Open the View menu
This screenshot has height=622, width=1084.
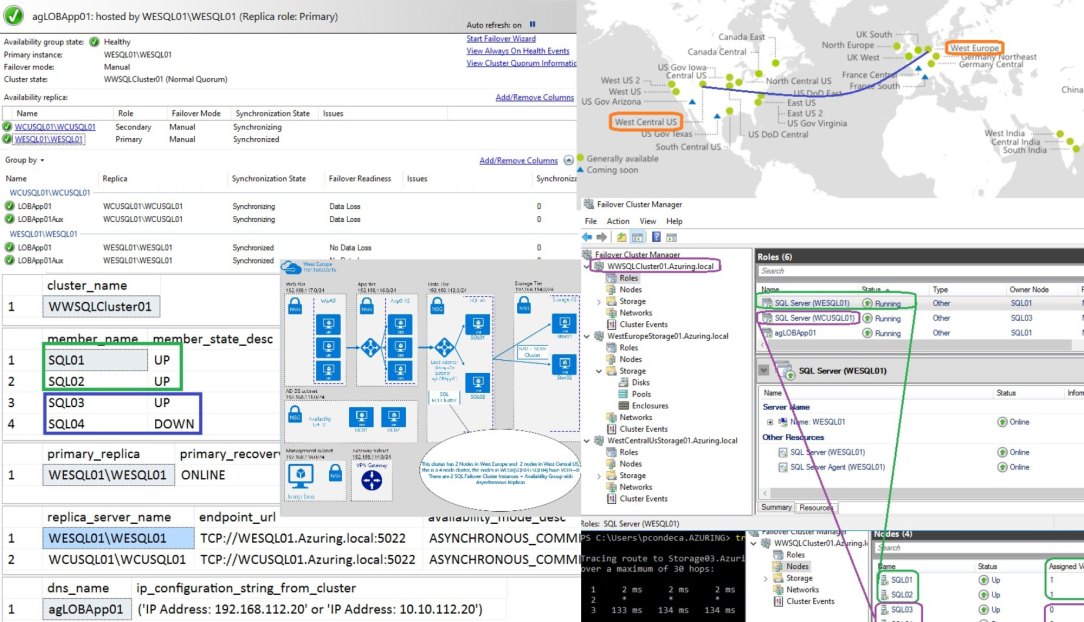point(646,221)
